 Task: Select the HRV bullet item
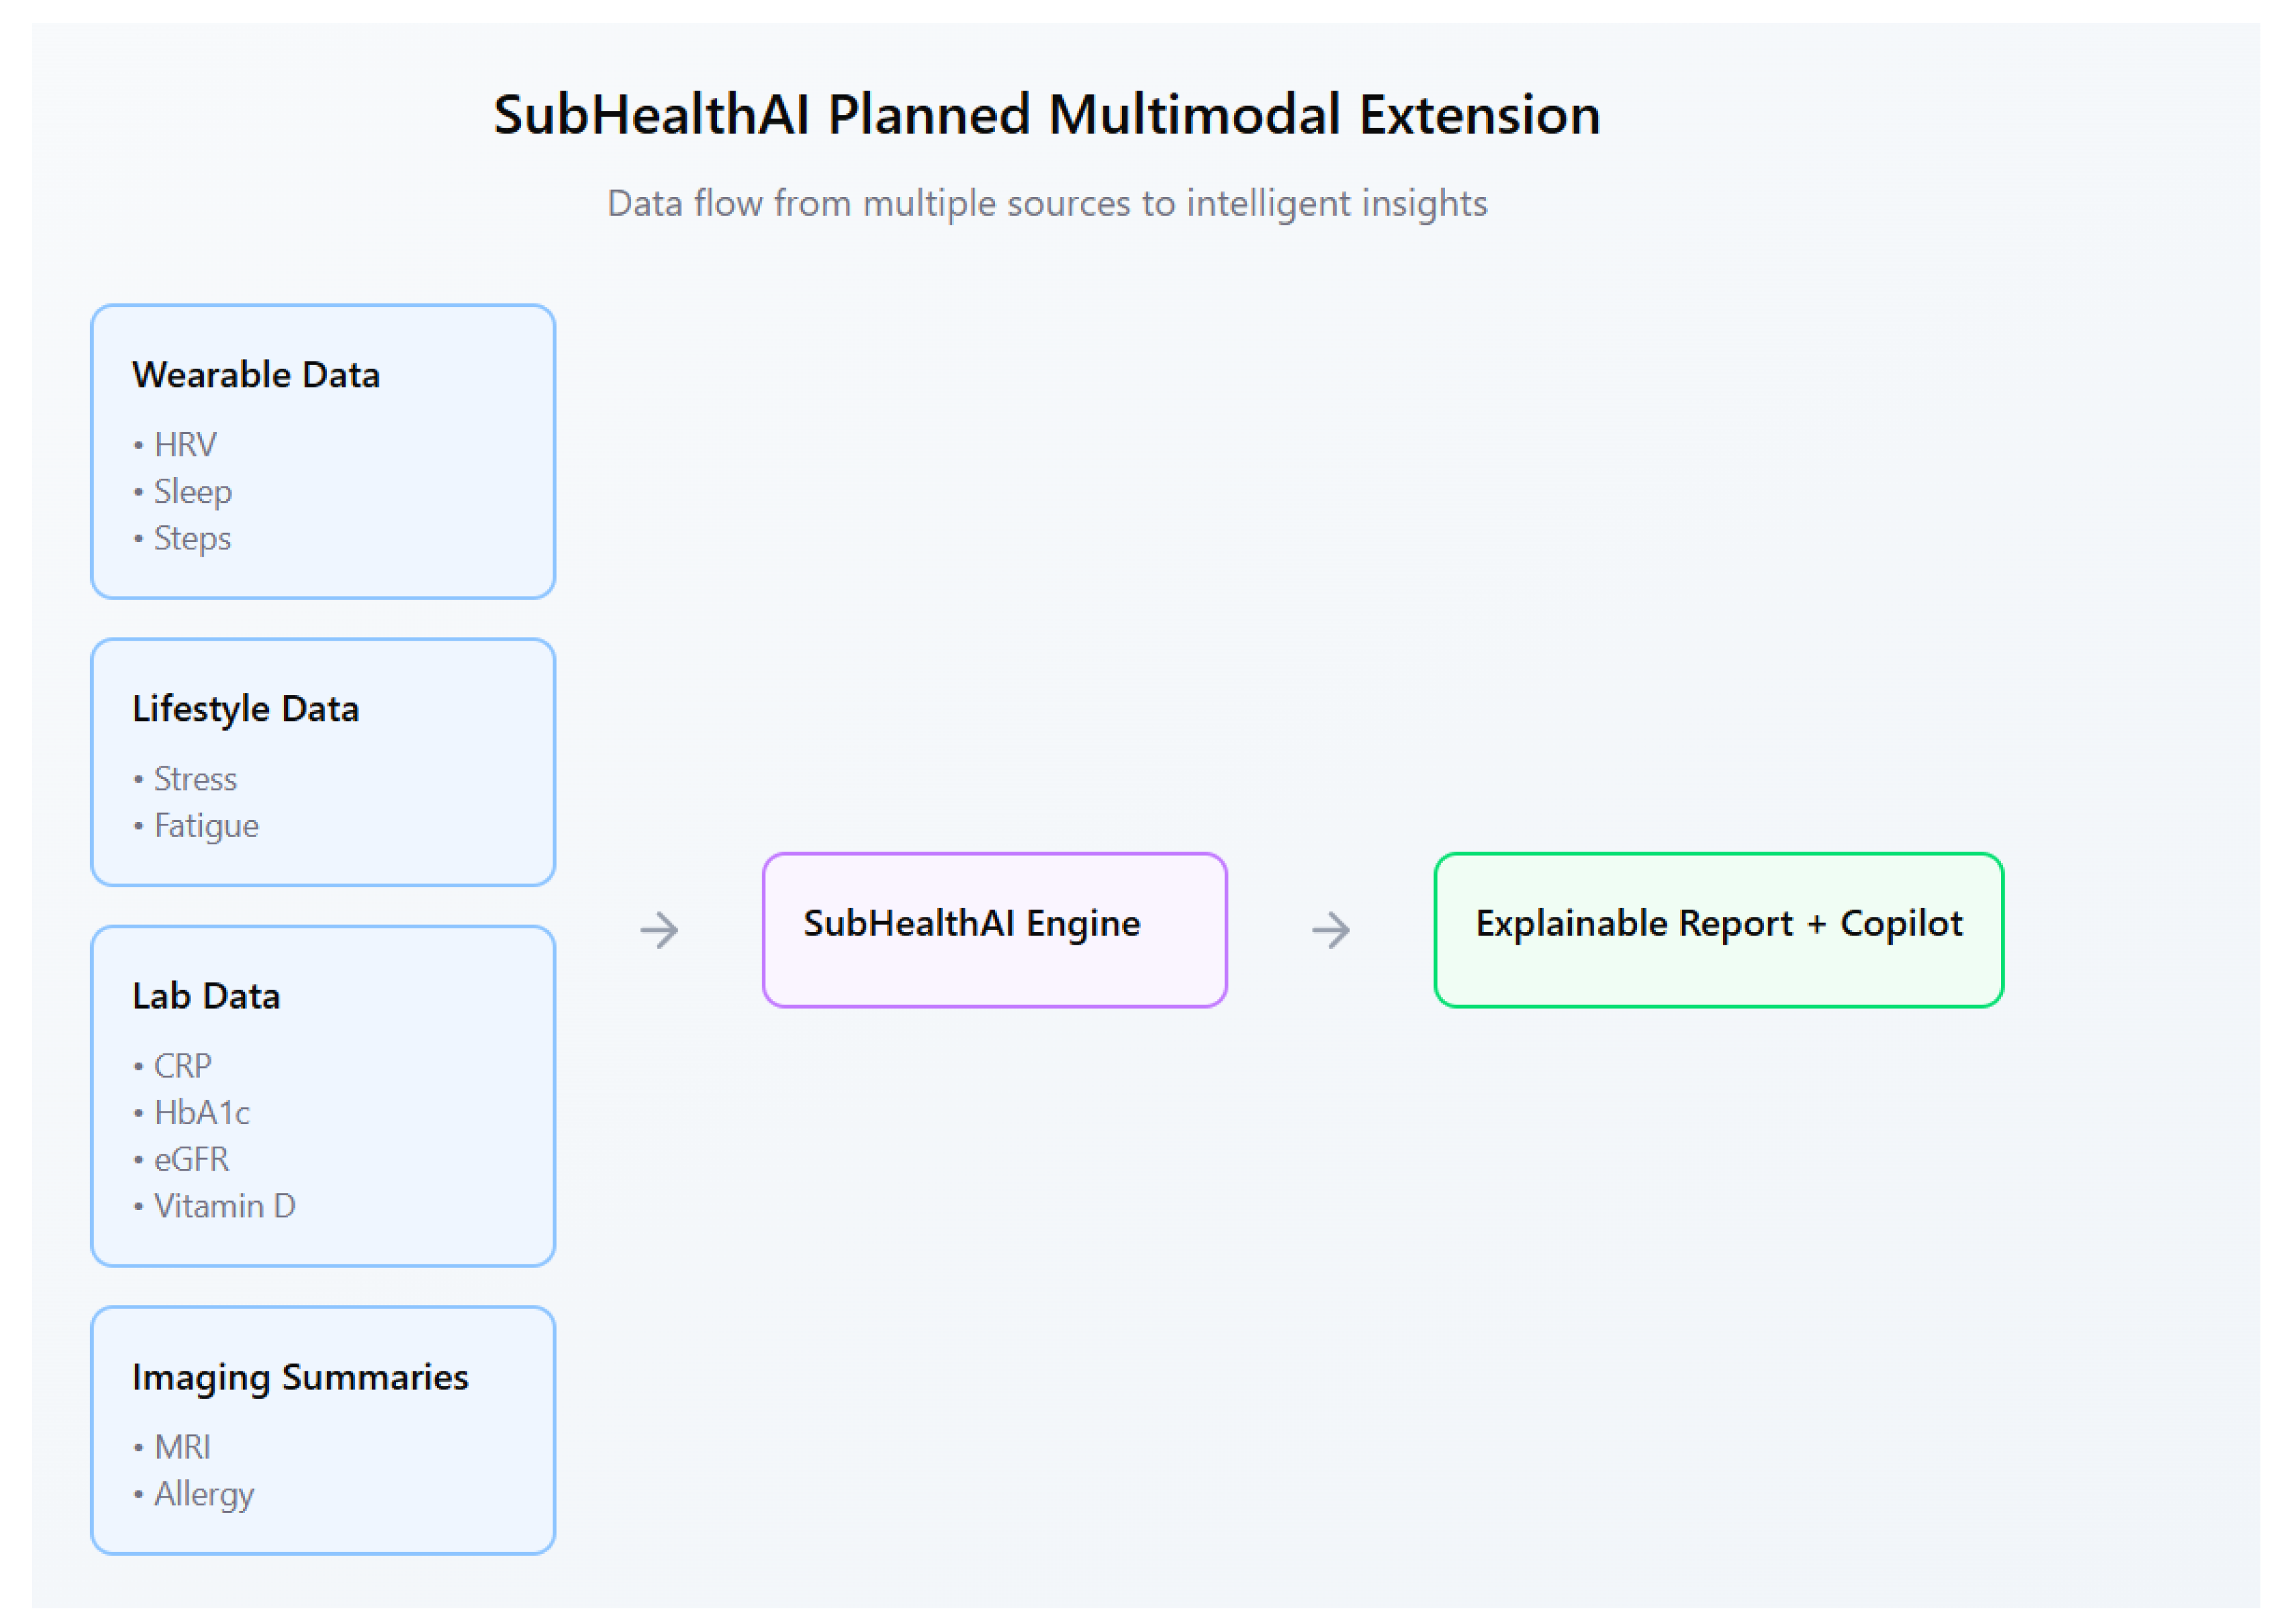pos(185,445)
